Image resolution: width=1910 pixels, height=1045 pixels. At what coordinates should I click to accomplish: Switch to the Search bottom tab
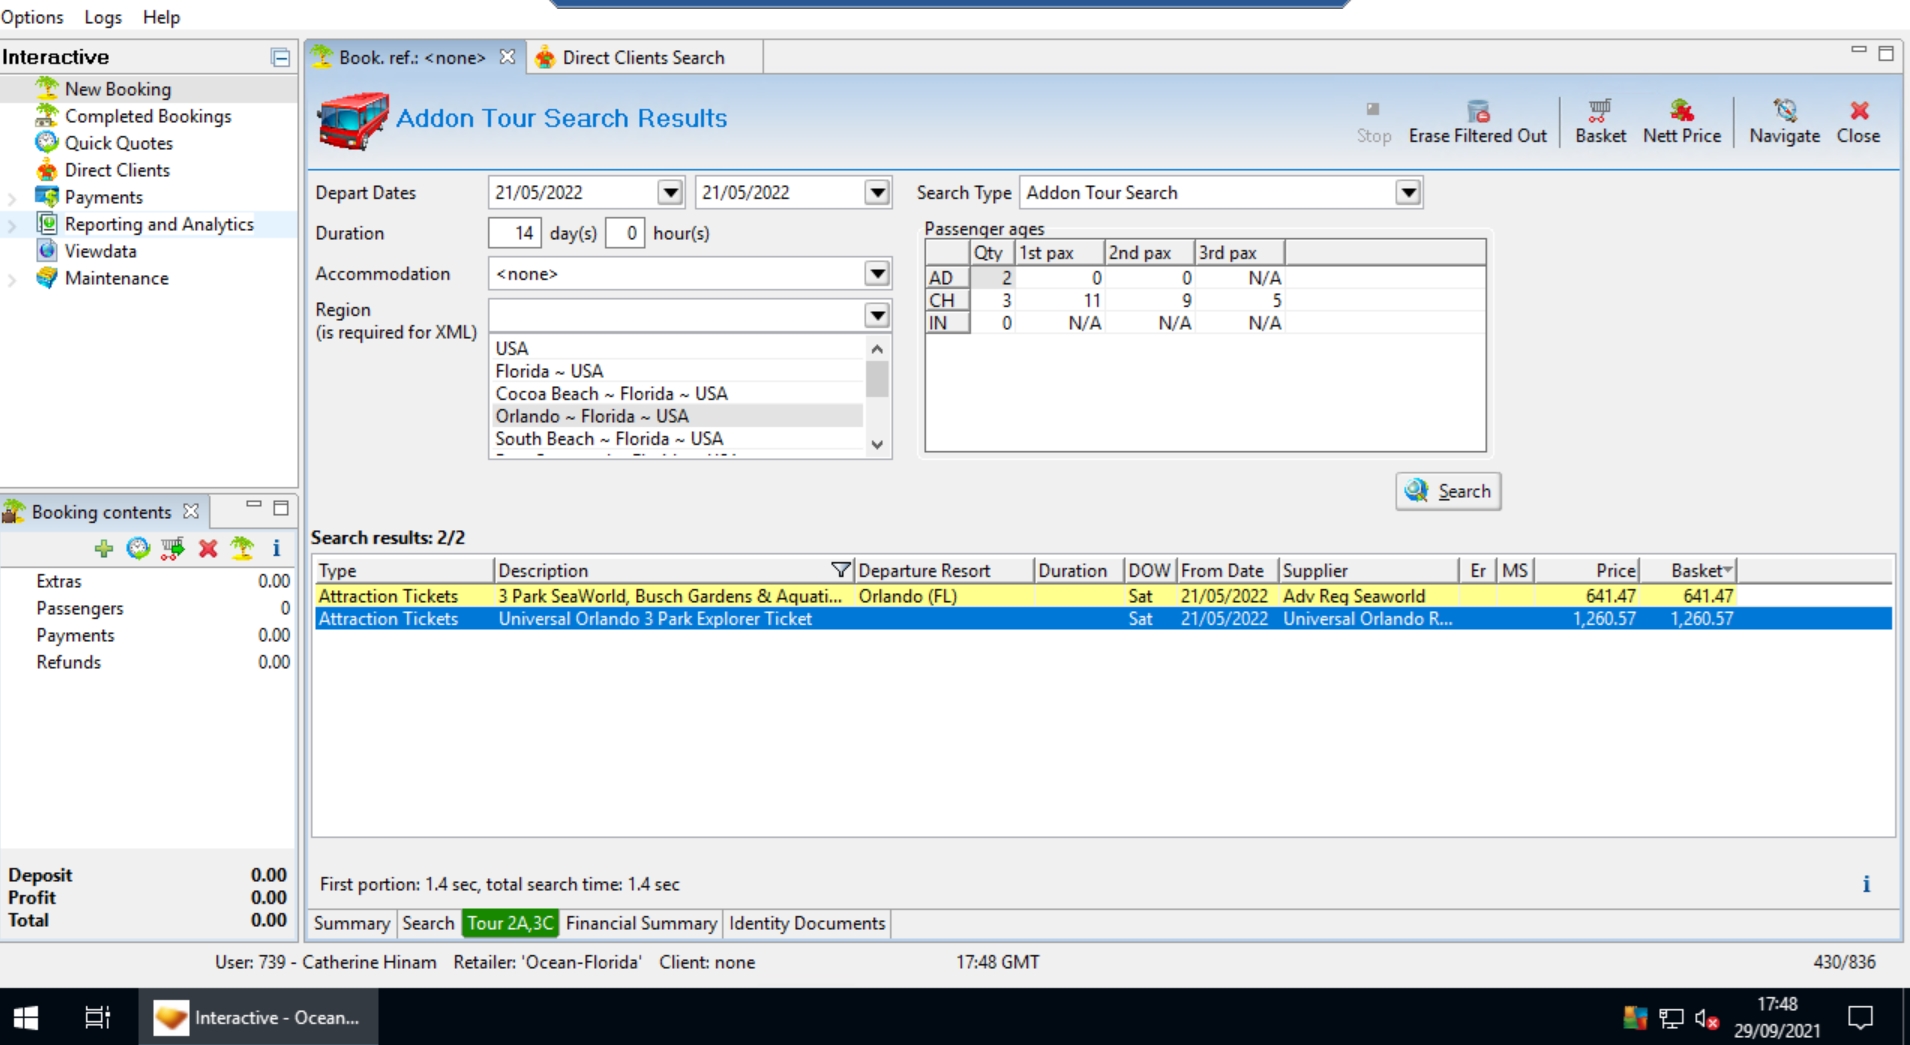click(x=428, y=923)
